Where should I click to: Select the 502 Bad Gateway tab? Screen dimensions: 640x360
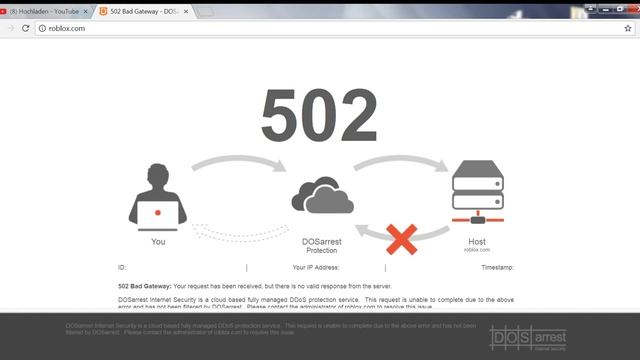(144, 11)
